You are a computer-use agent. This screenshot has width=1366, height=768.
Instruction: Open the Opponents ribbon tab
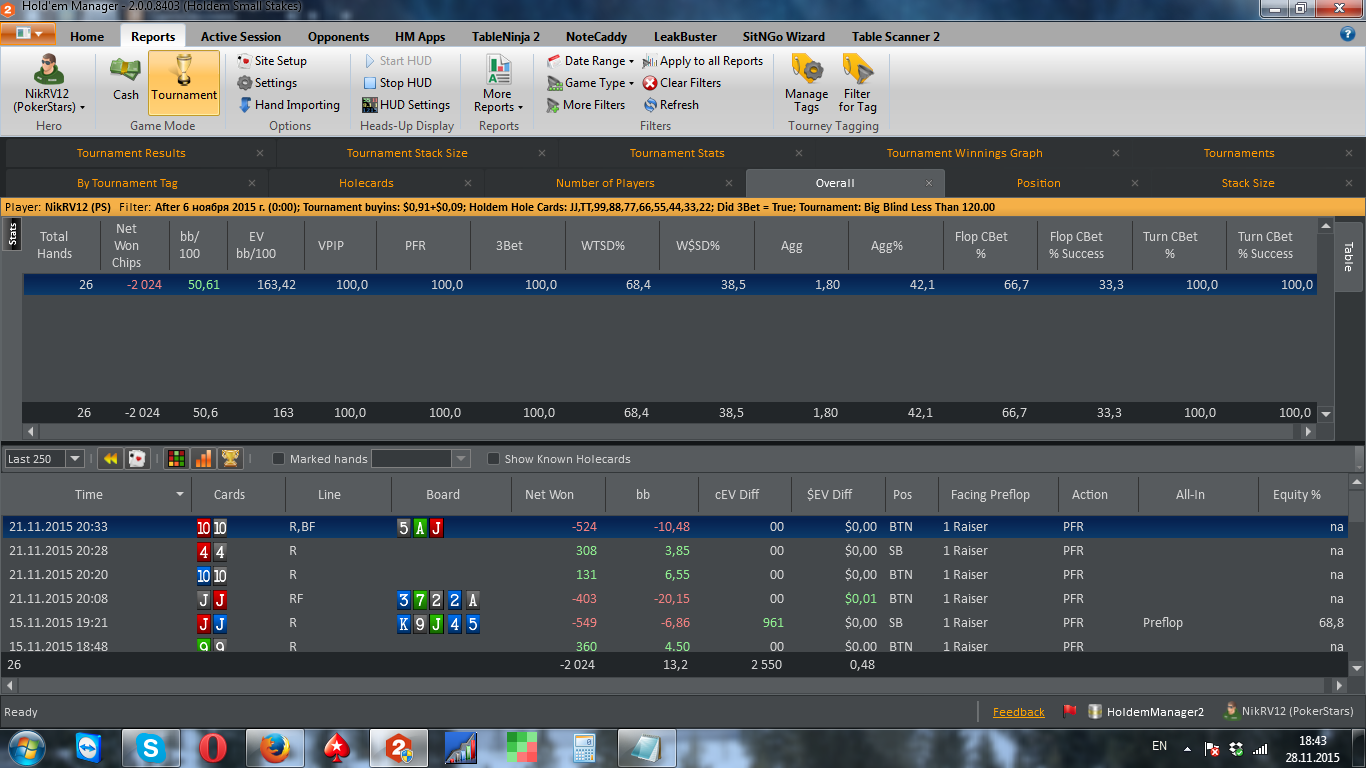tap(338, 37)
